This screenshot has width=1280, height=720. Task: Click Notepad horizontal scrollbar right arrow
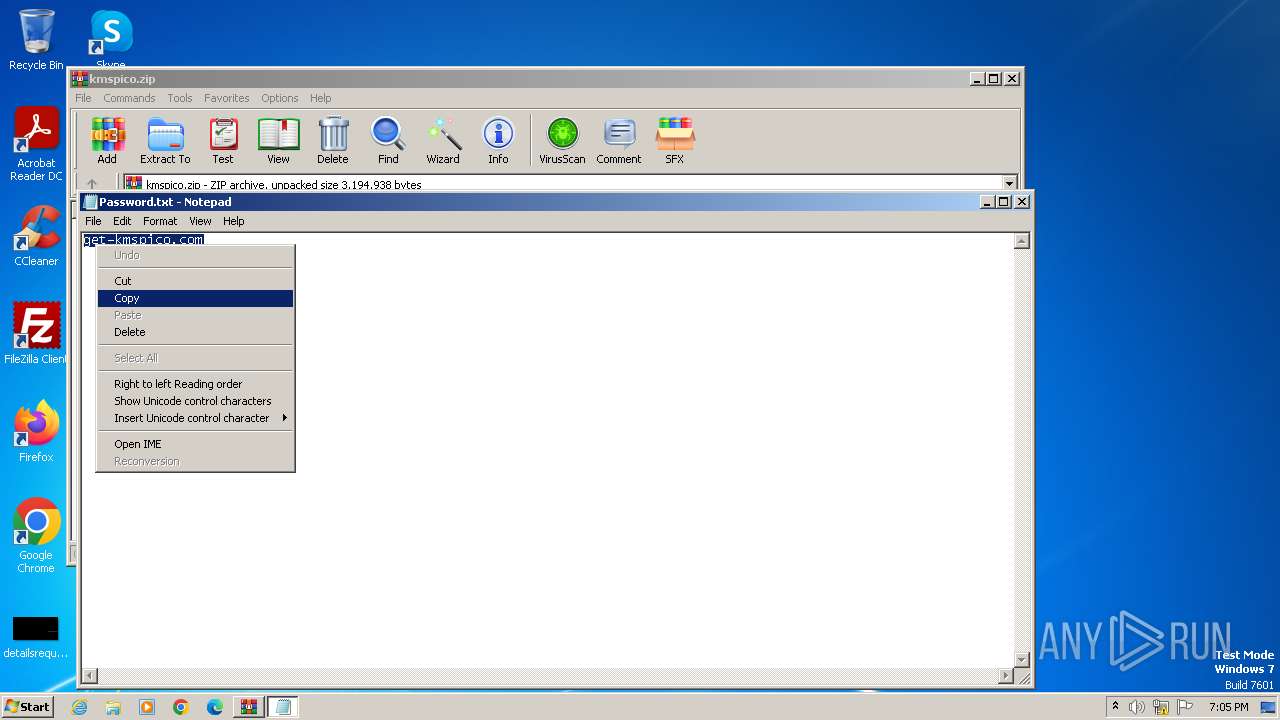pos(1006,677)
